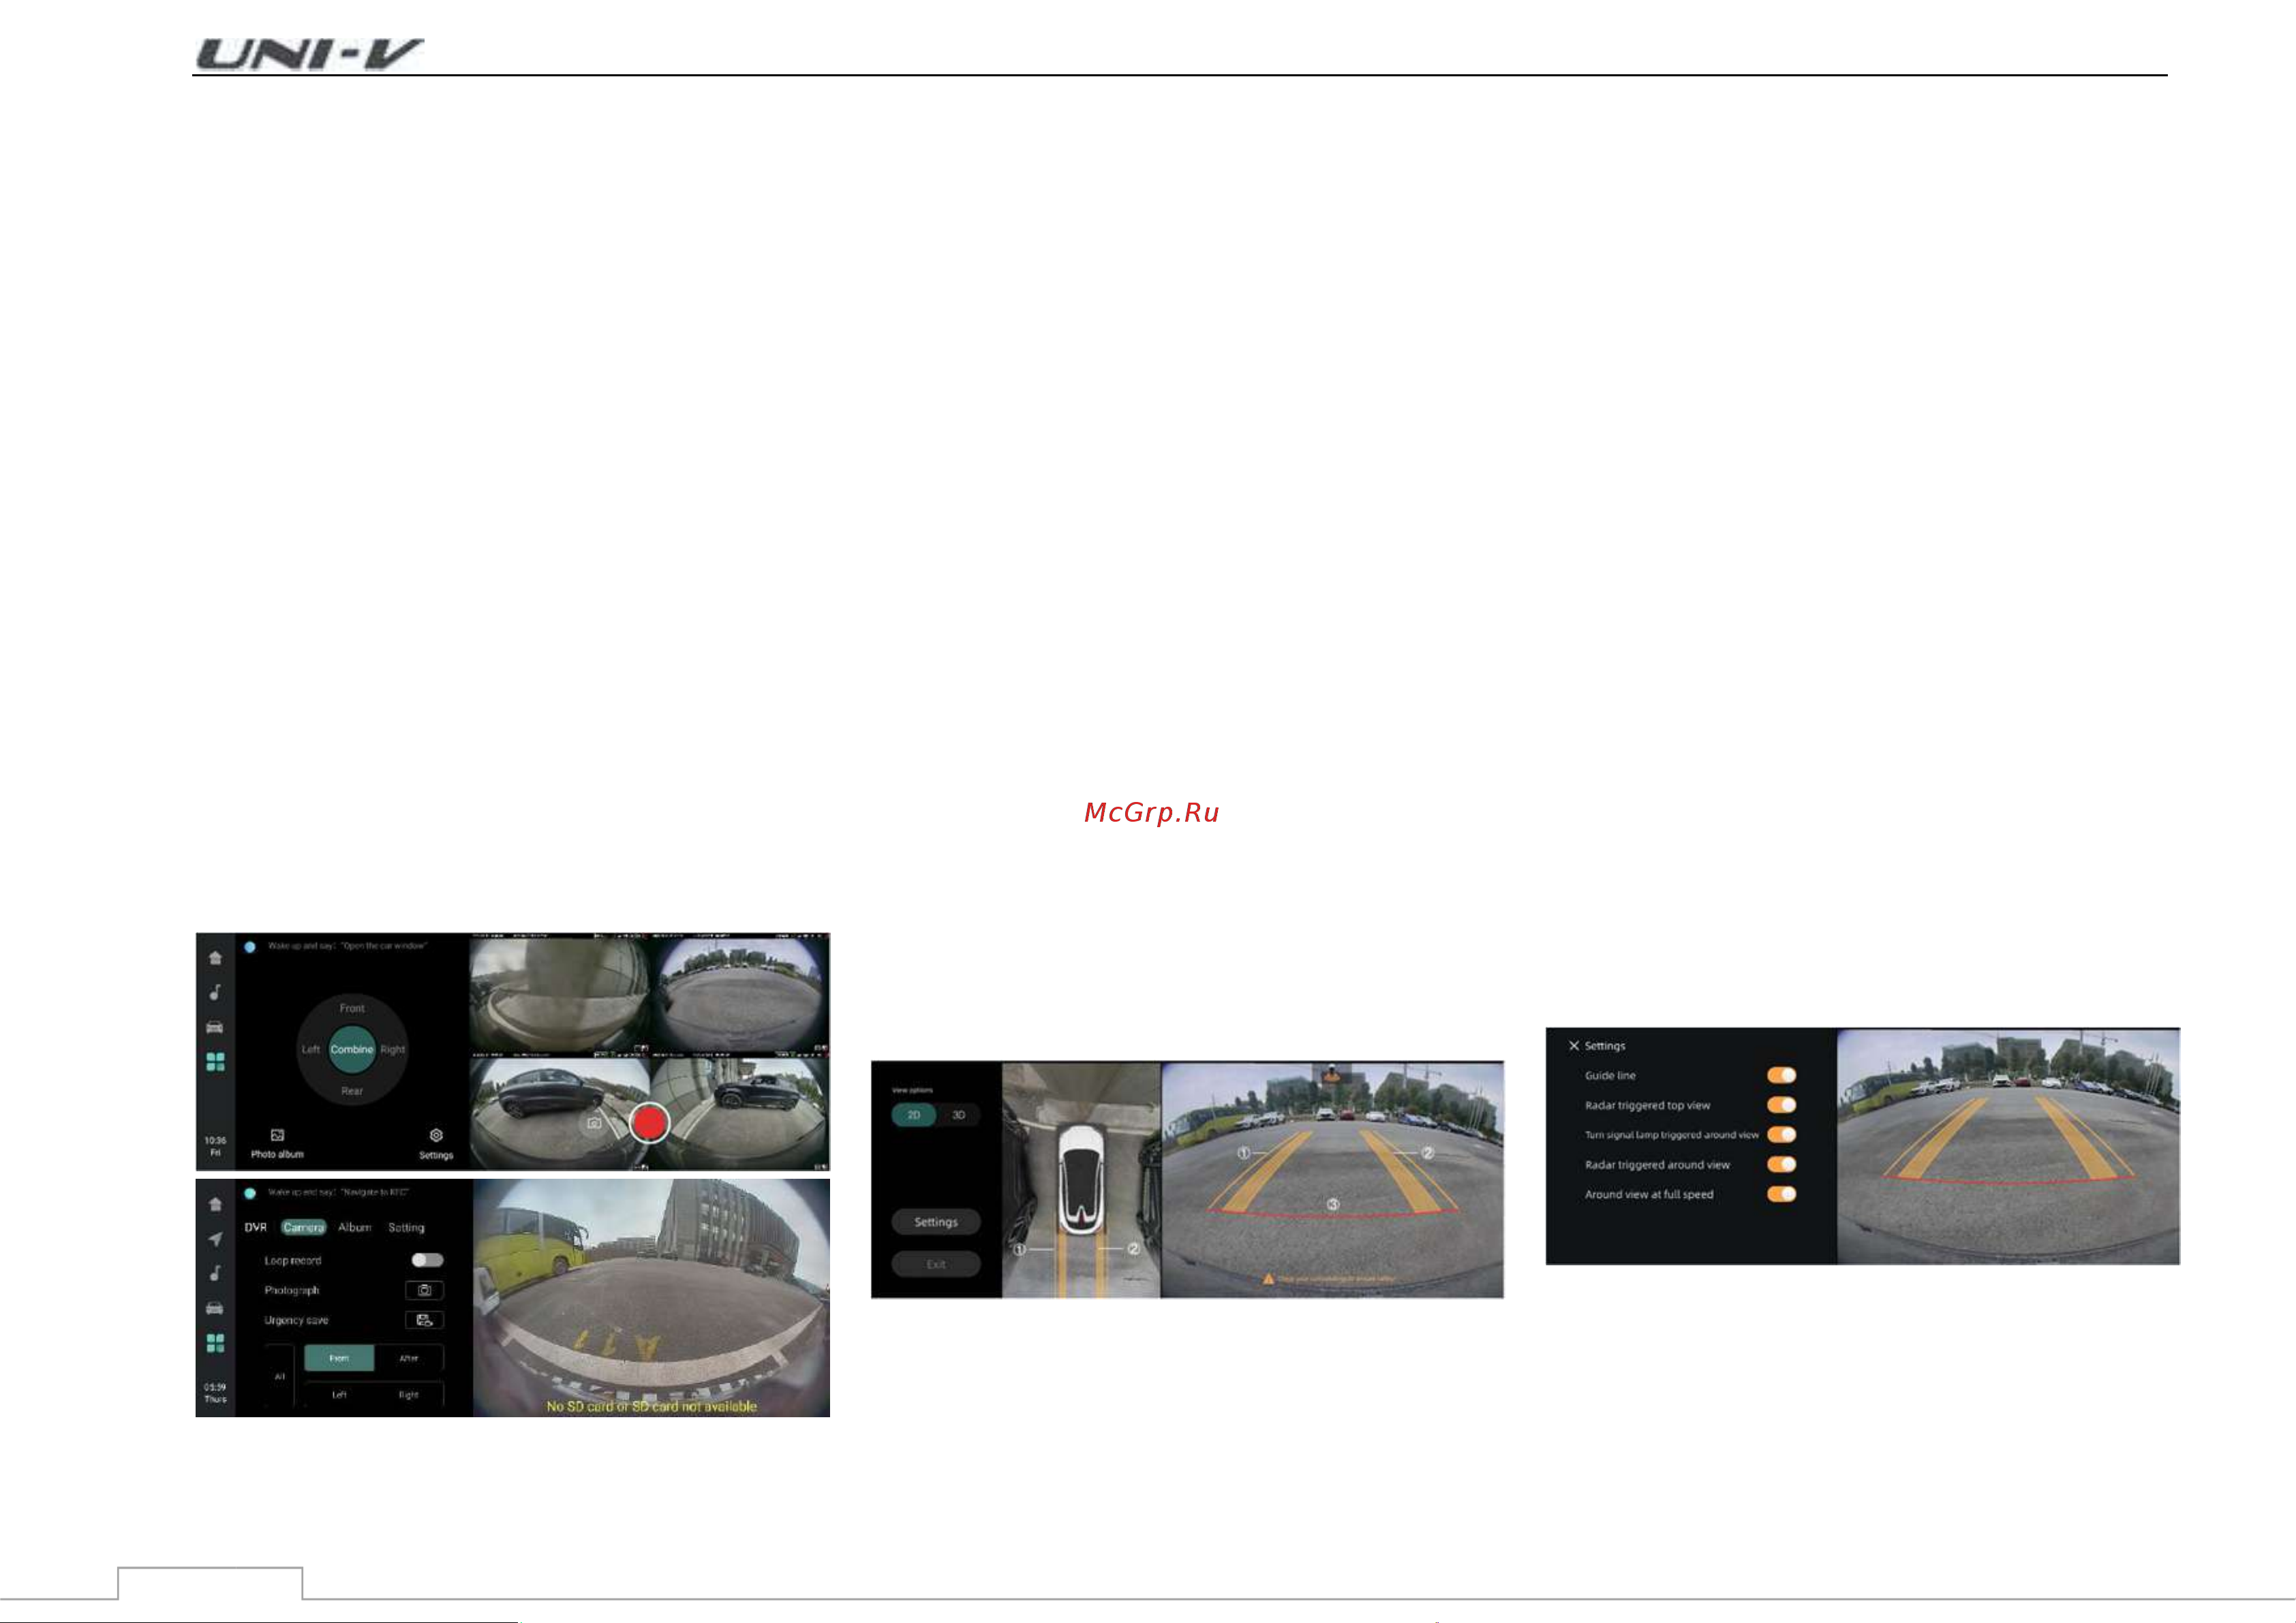Open the apps grid icon in the DVR sidebar
The width and height of the screenshot is (2296, 1623).
click(x=215, y=1343)
